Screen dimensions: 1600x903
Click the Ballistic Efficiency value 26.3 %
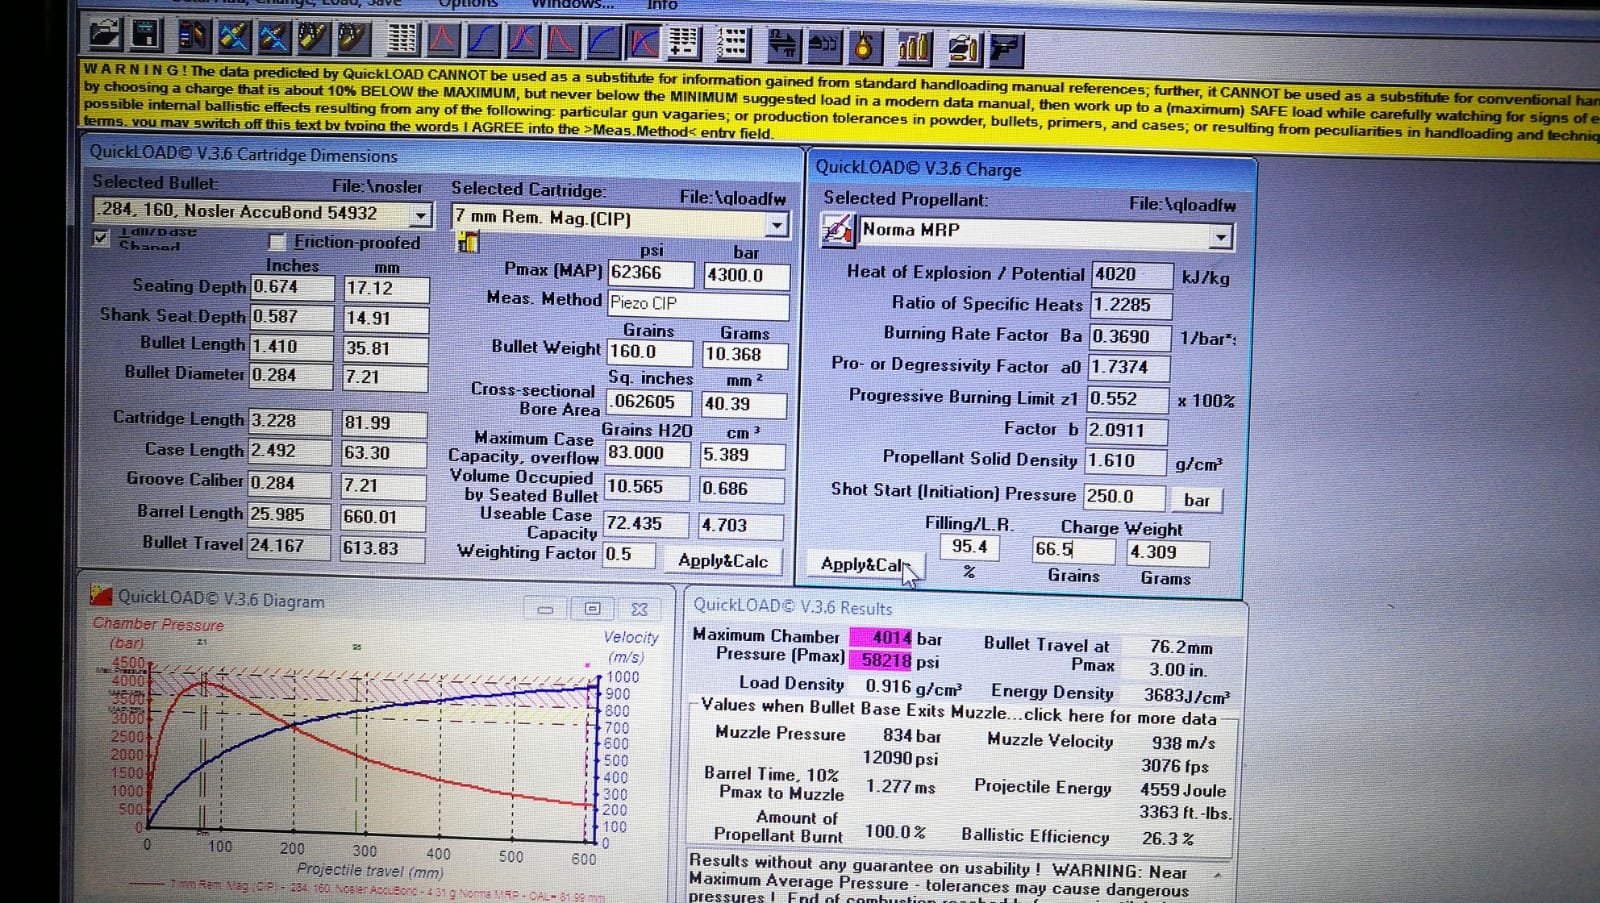click(1168, 839)
